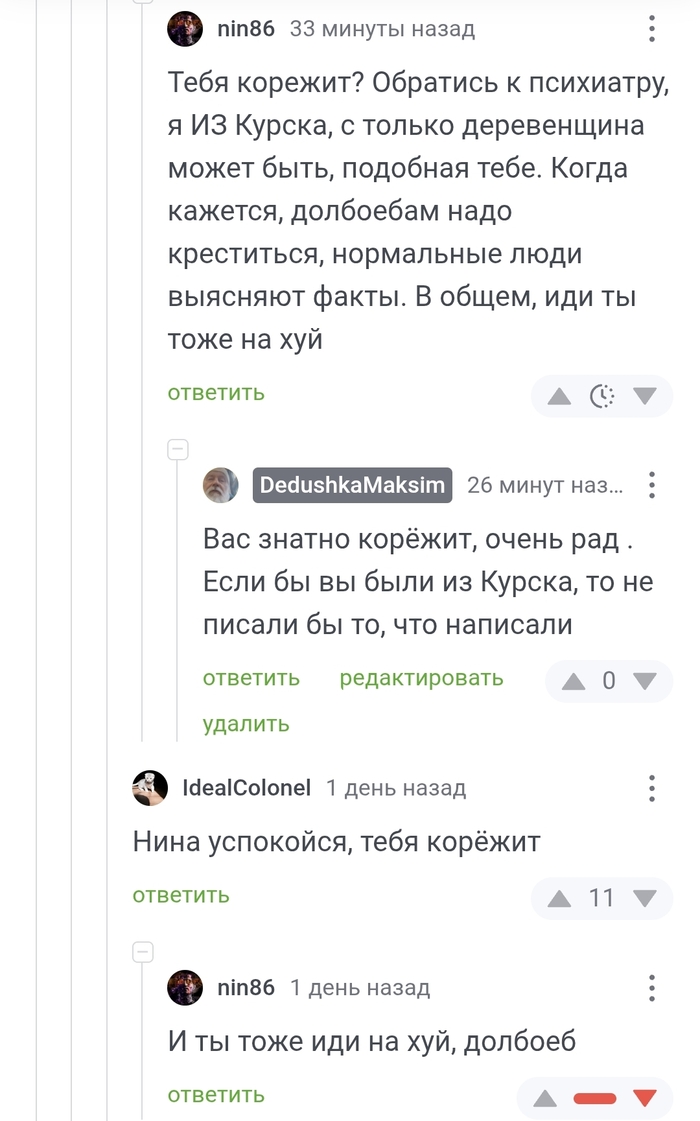Viewport: 700px width, 1121px height.
Task: Click "редактировать" on DedushkaMaksim's comment
Action: [x=421, y=678]
